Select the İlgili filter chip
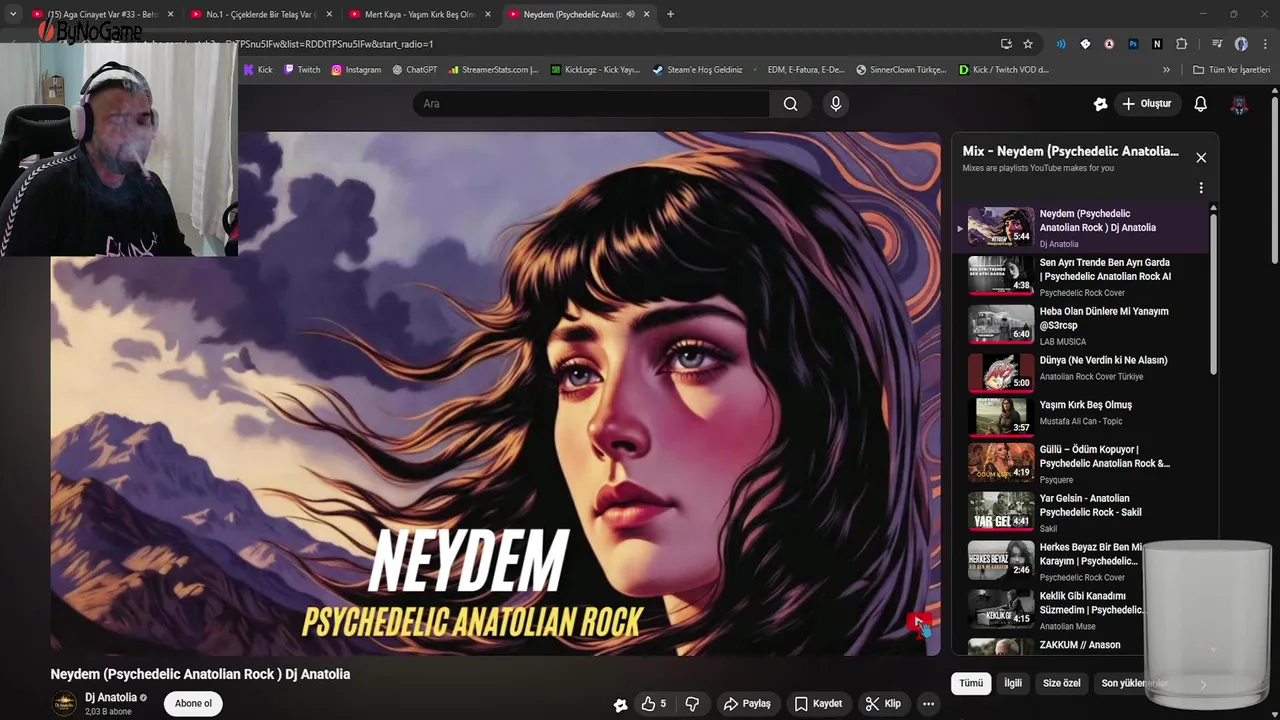 tap(1013, 683)
